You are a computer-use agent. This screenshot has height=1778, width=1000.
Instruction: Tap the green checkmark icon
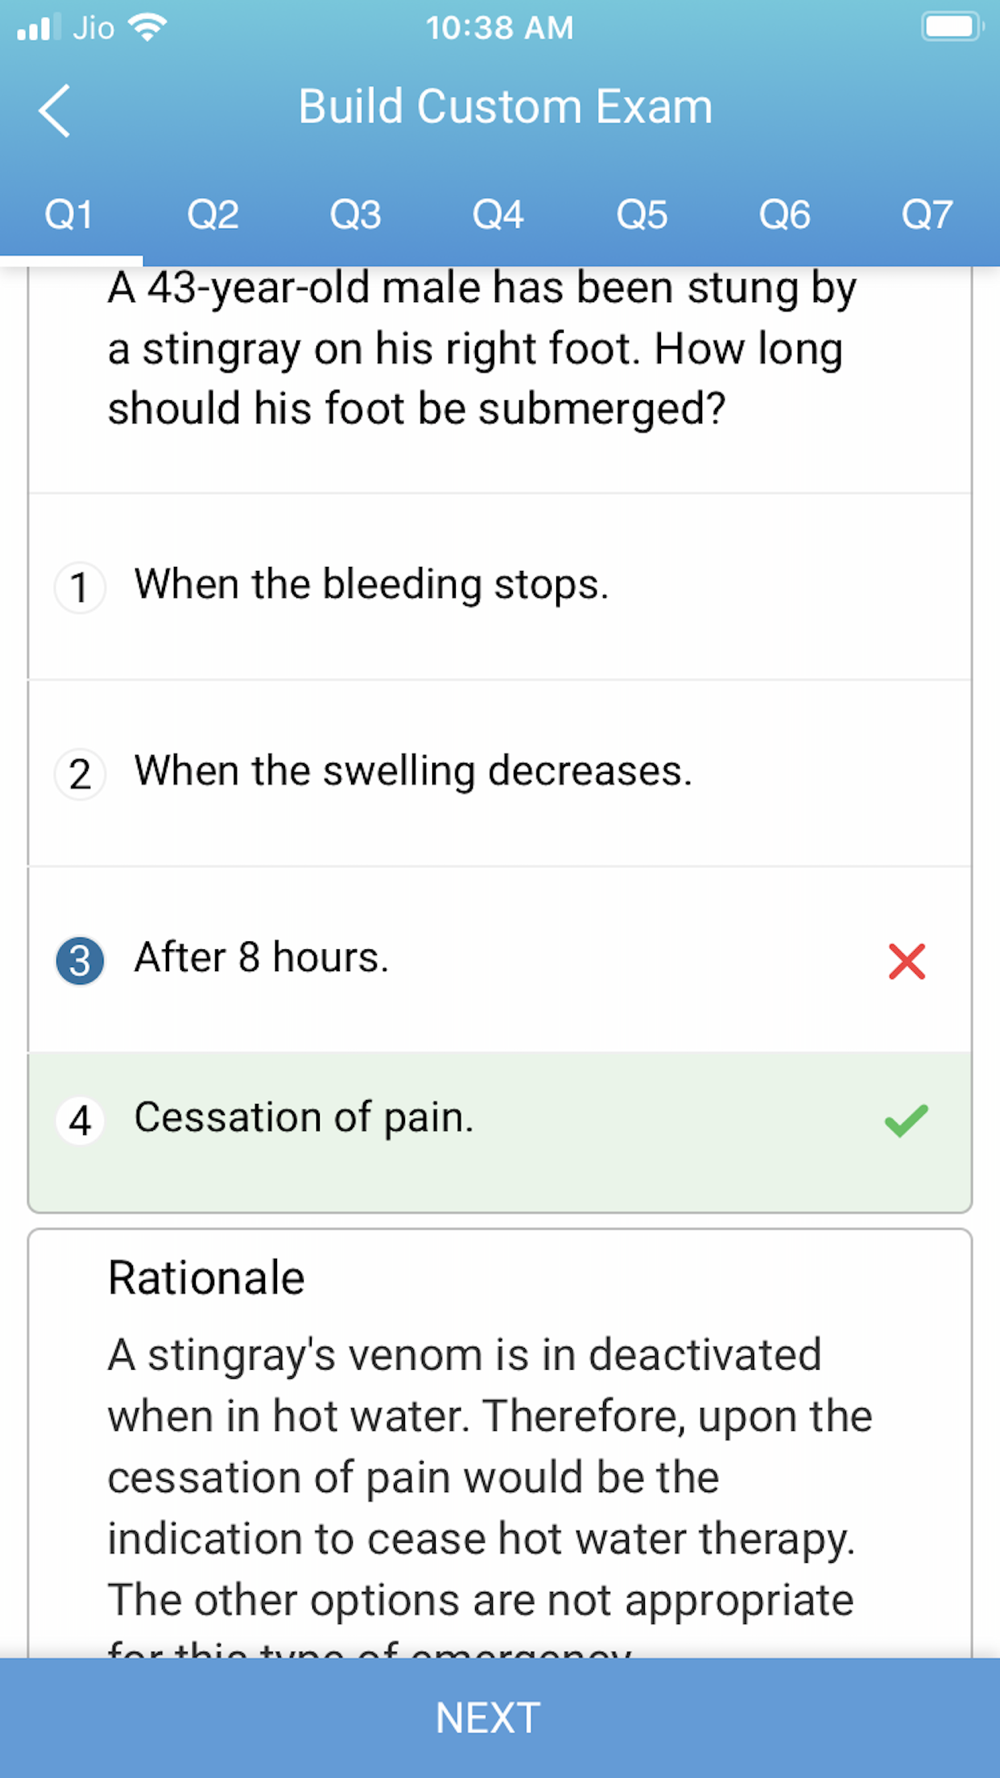pos(906,1120)
